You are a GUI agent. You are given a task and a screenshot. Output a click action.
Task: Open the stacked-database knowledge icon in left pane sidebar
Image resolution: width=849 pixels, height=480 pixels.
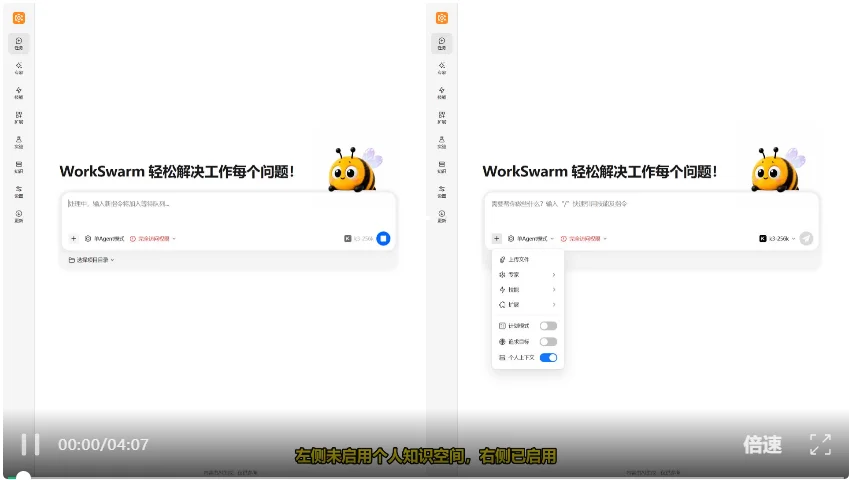[x=19, y=167]
